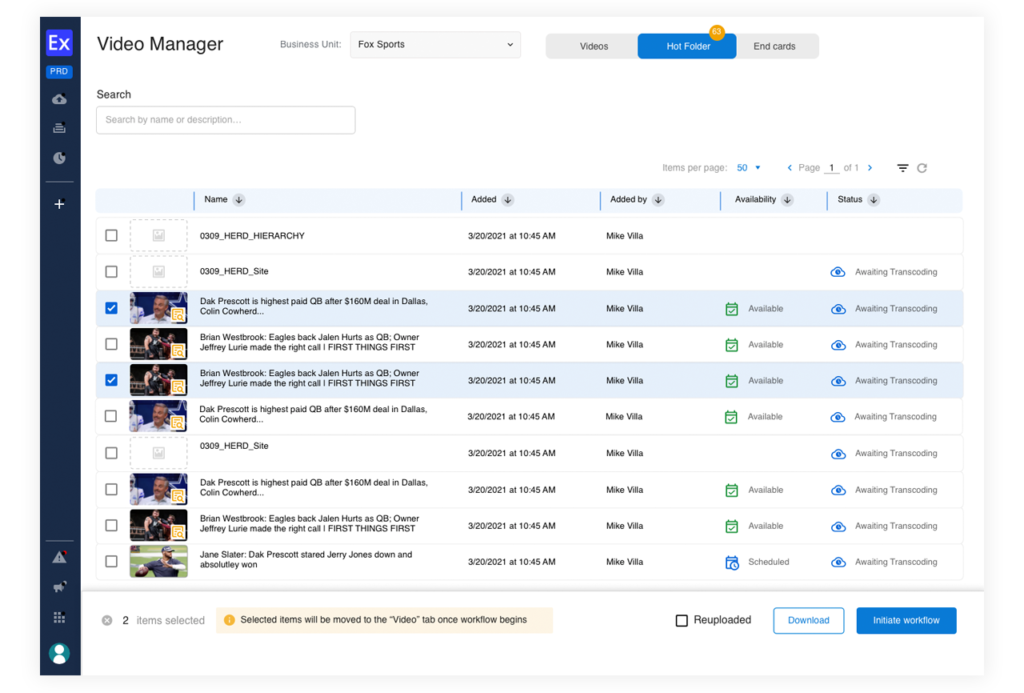Sort by the Added column arrow
The height and width of the screenshot is (693, 1024).
coord(508,200)
